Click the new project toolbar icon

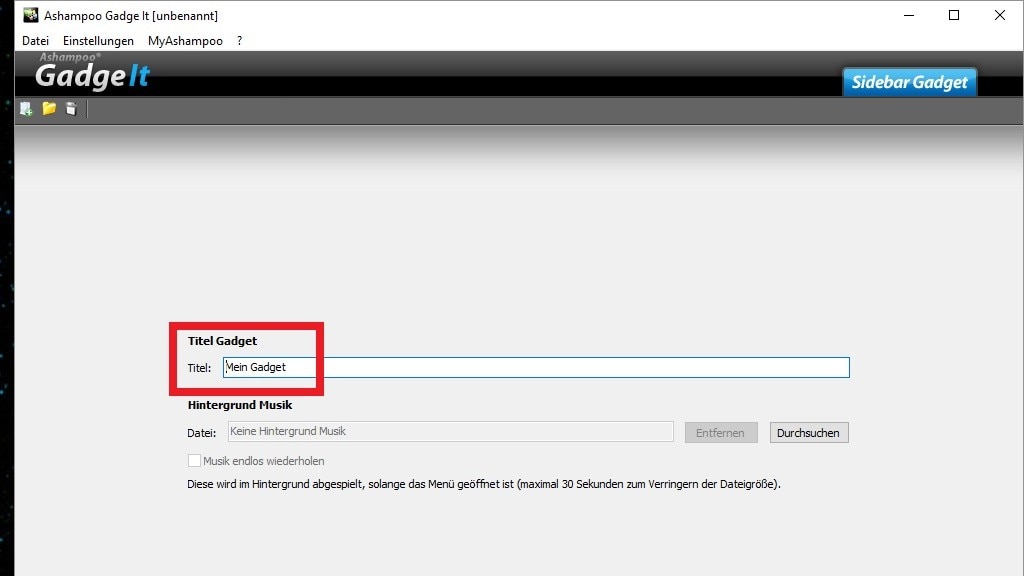pos(26,109)
